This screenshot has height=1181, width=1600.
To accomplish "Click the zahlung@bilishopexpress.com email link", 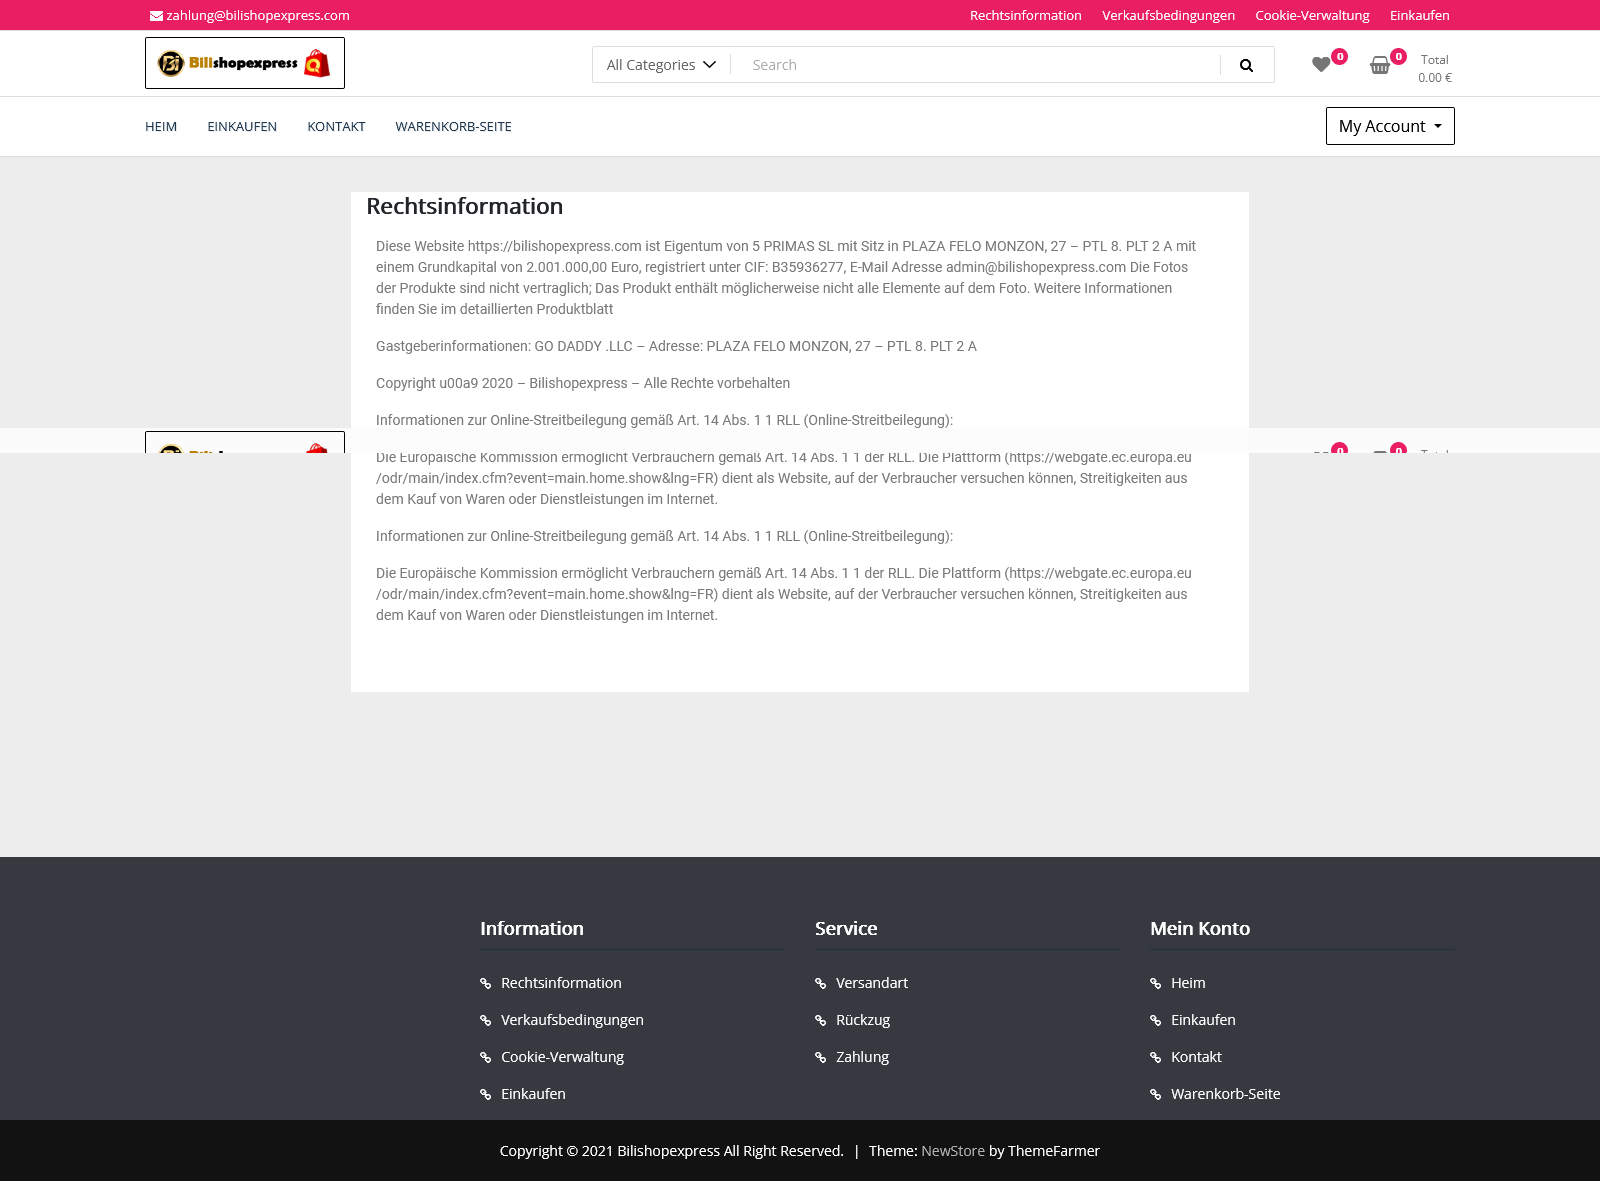I will click(258, 16).
